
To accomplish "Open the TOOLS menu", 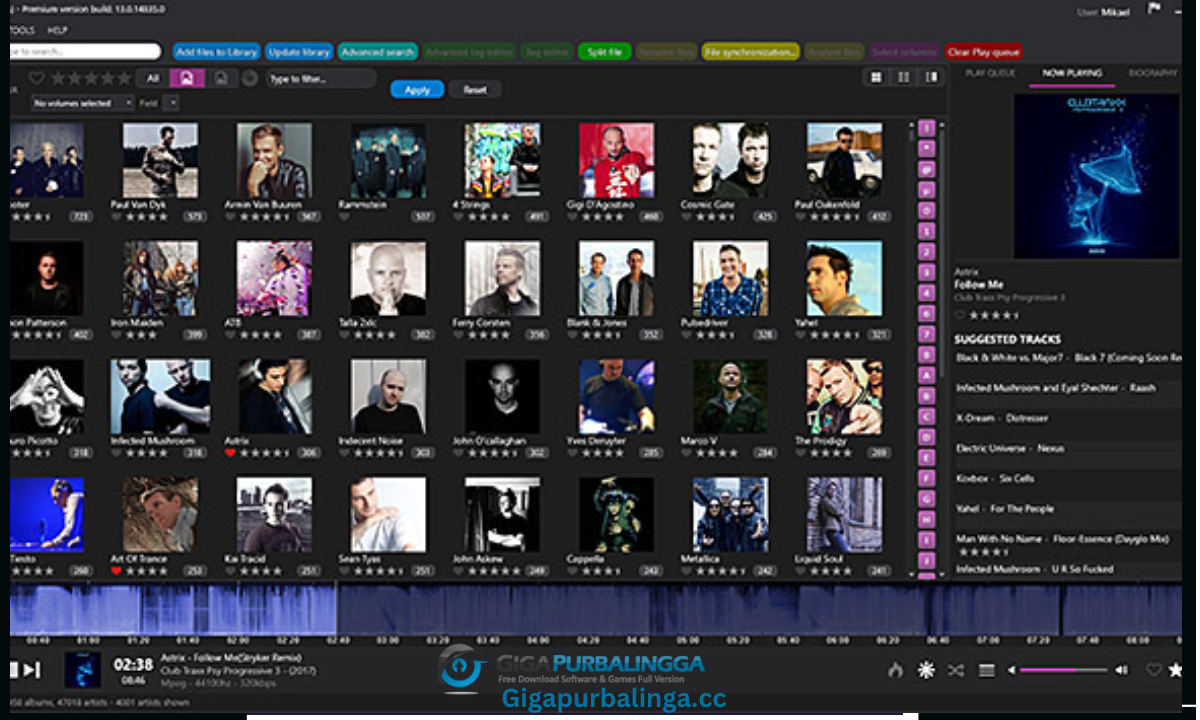I will coord(20,31).
